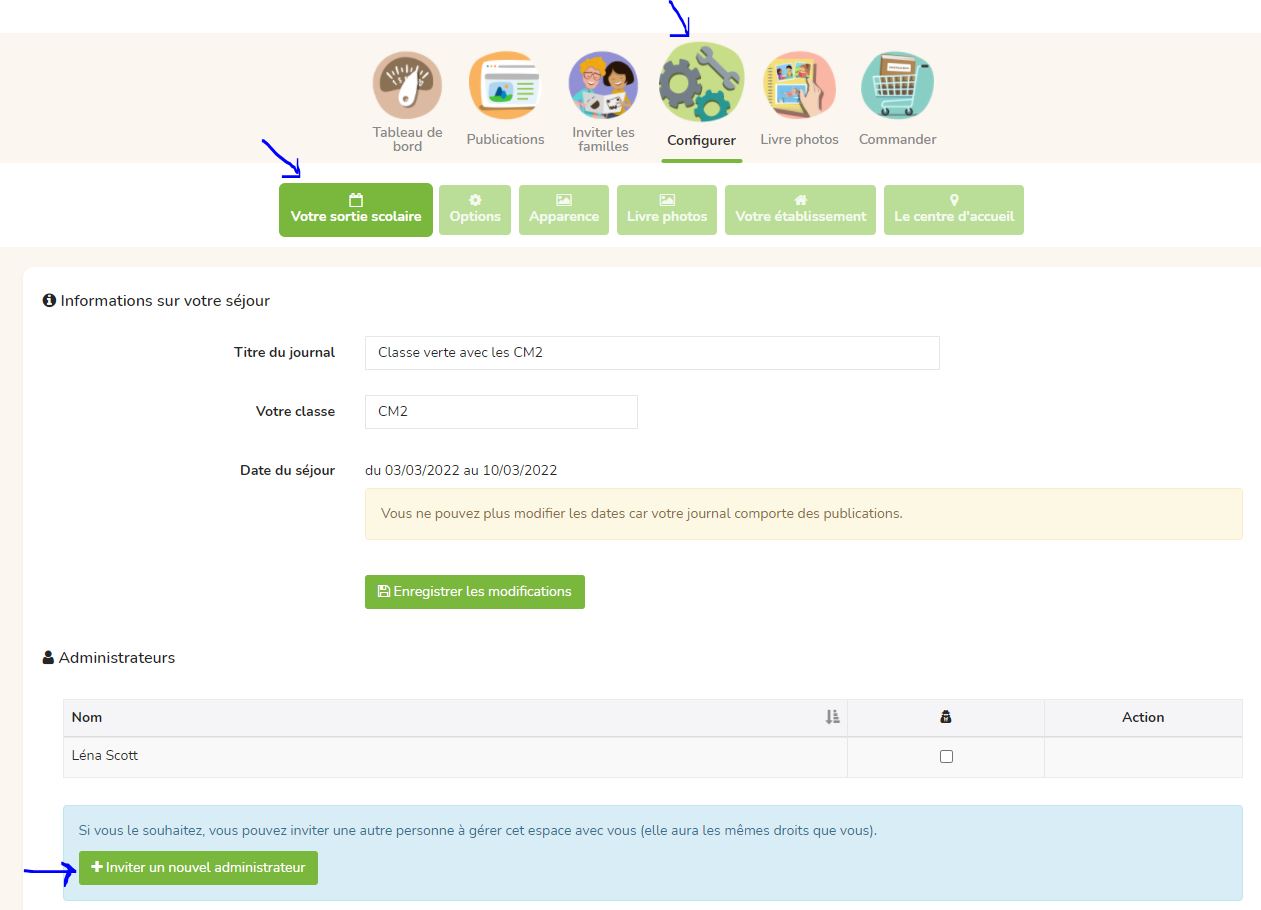The height and width of the screenshot is (910, 1261).
Task: Click the sort icon in Nom column
Action: coord(832,717)
